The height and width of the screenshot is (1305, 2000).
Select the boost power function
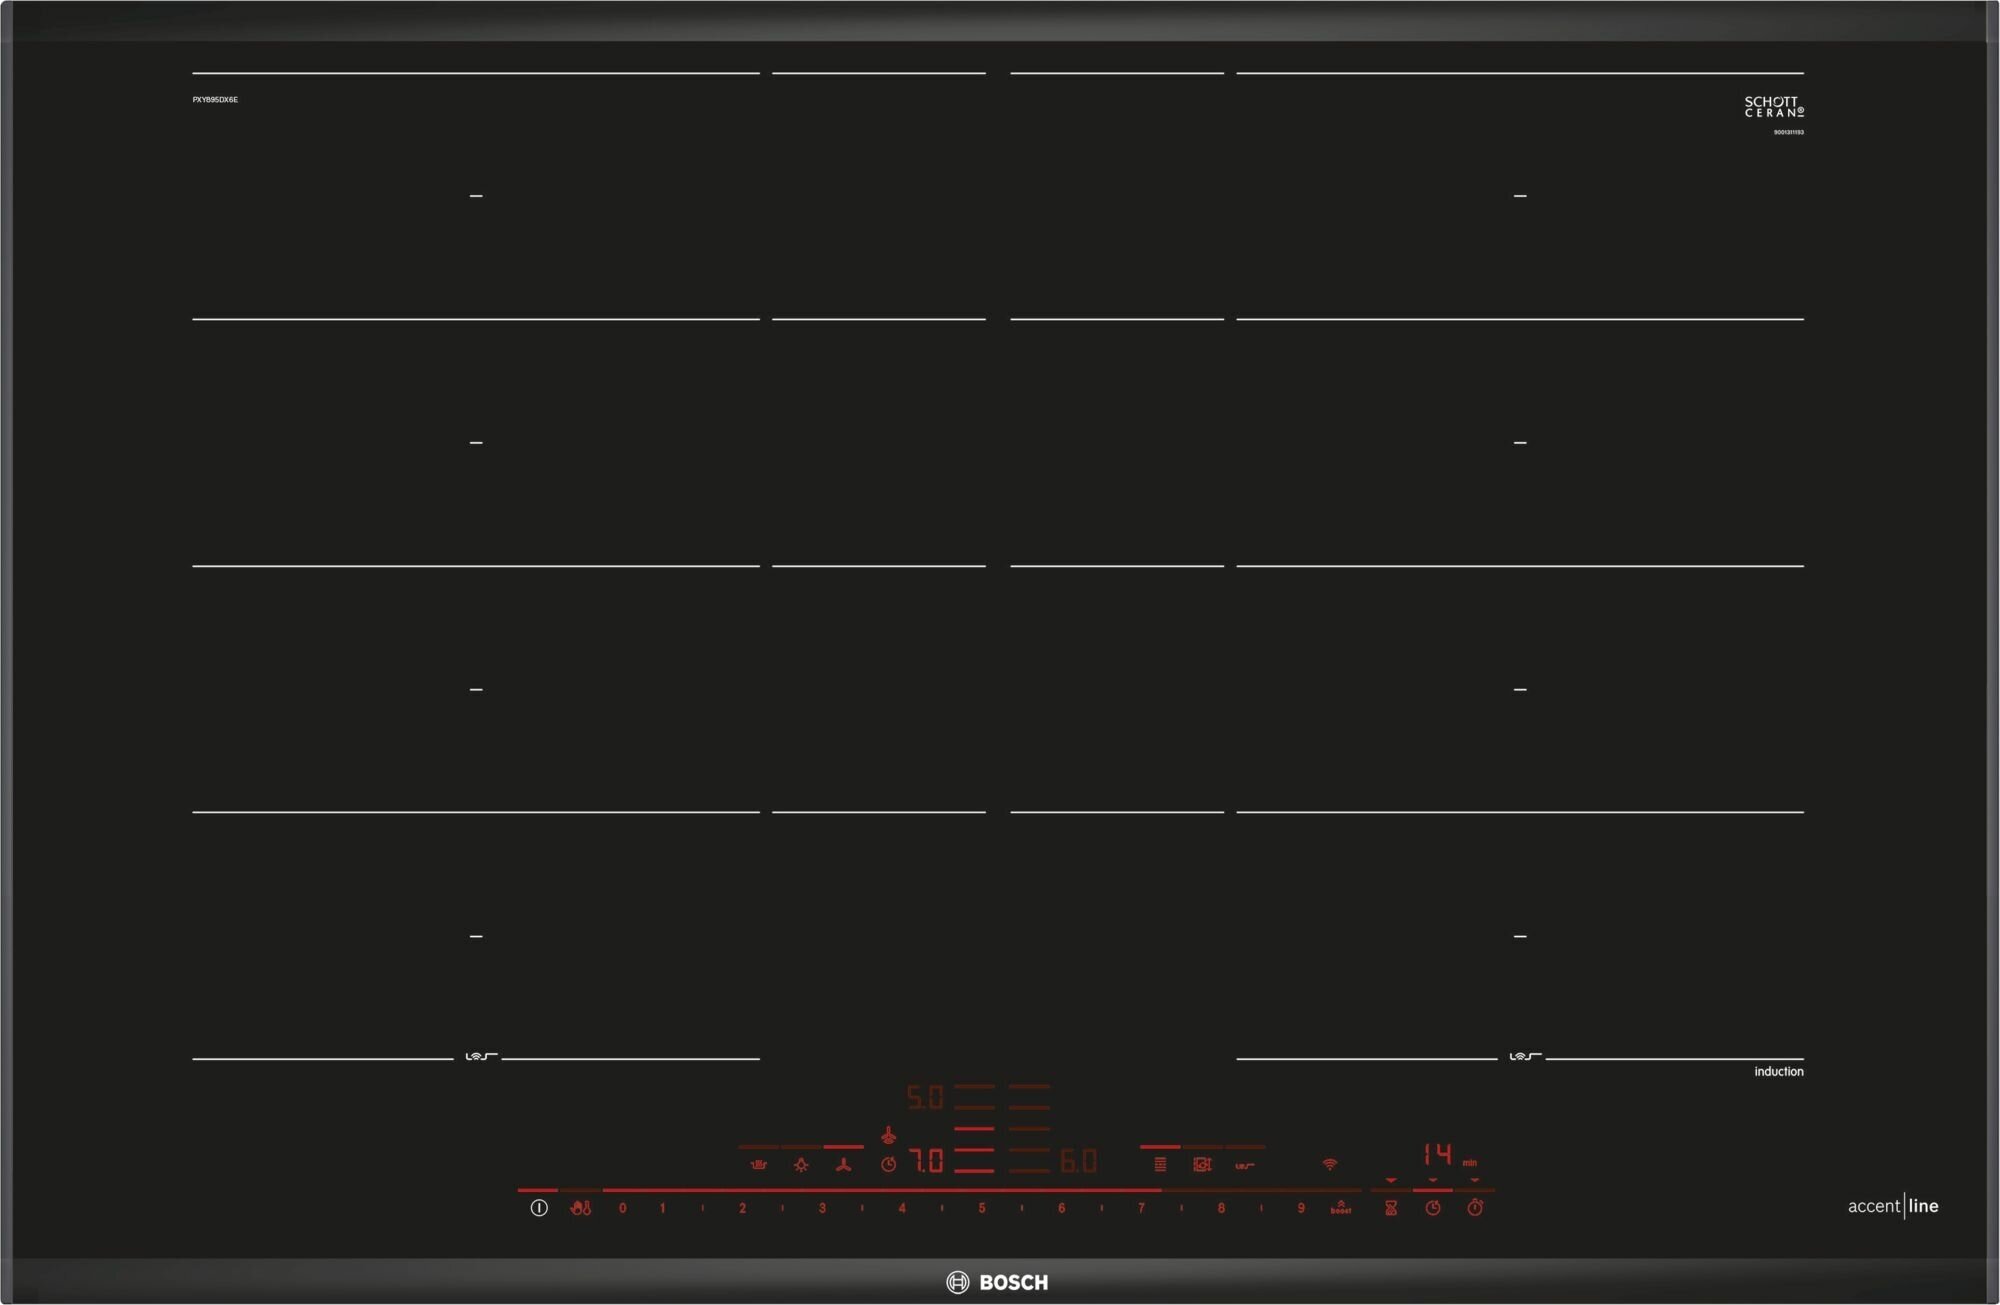pyautogui.click(x=1341, y=1208)
